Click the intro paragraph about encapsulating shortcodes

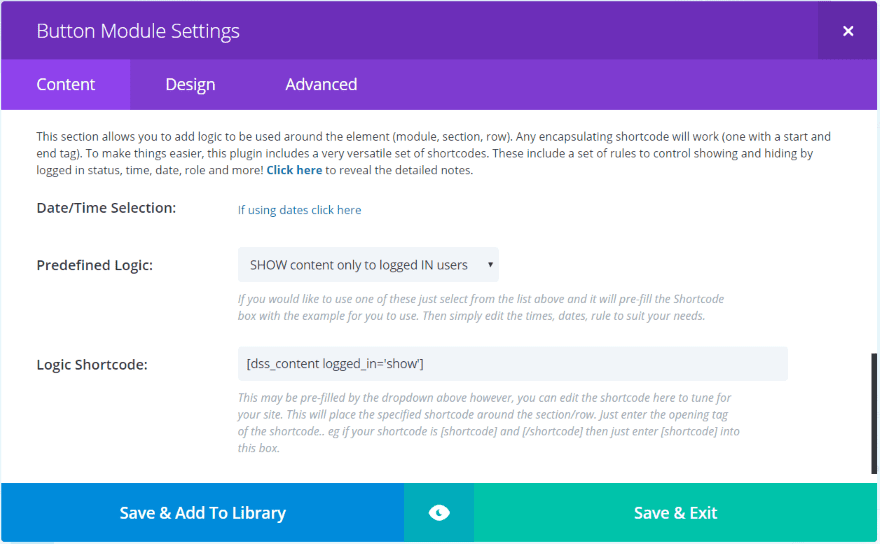(x=433, y=153)
